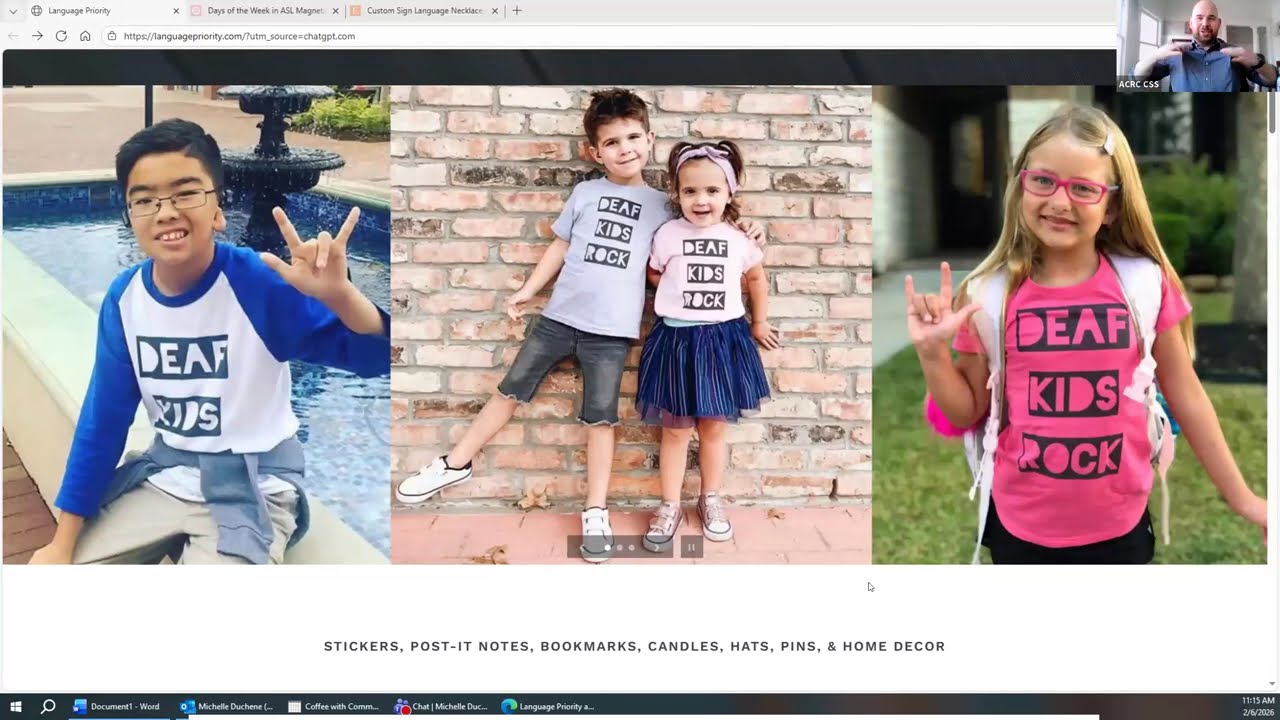Open the Windows Start menu

pos(16,706)
